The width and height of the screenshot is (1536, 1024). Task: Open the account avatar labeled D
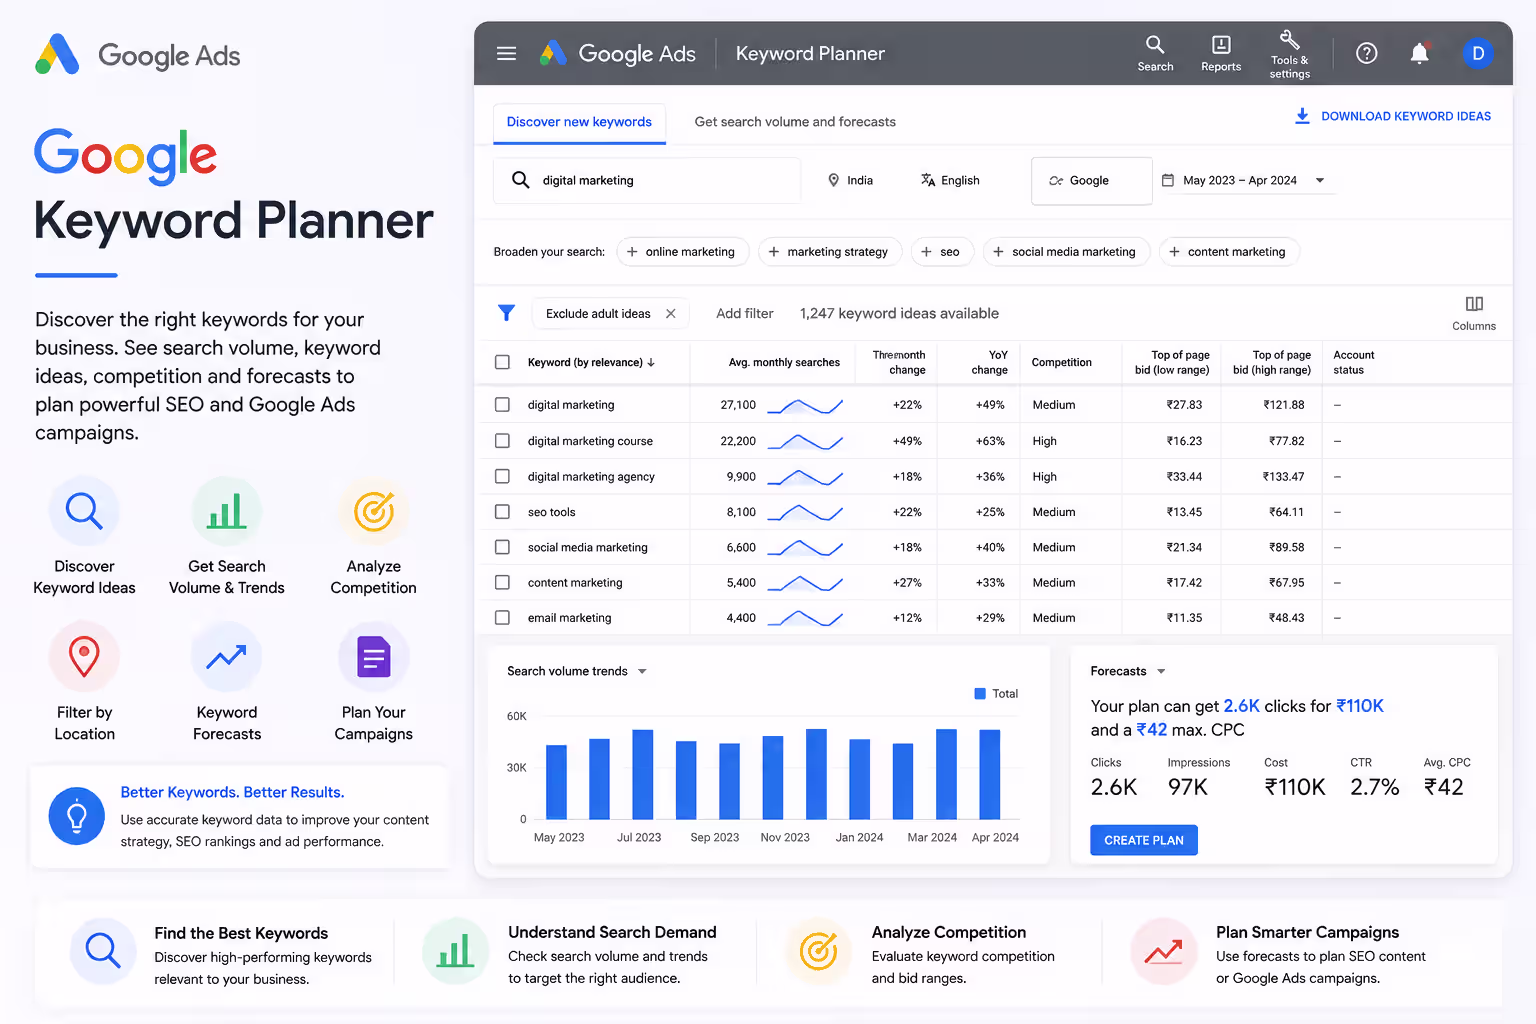click(x=1478, y=54)
